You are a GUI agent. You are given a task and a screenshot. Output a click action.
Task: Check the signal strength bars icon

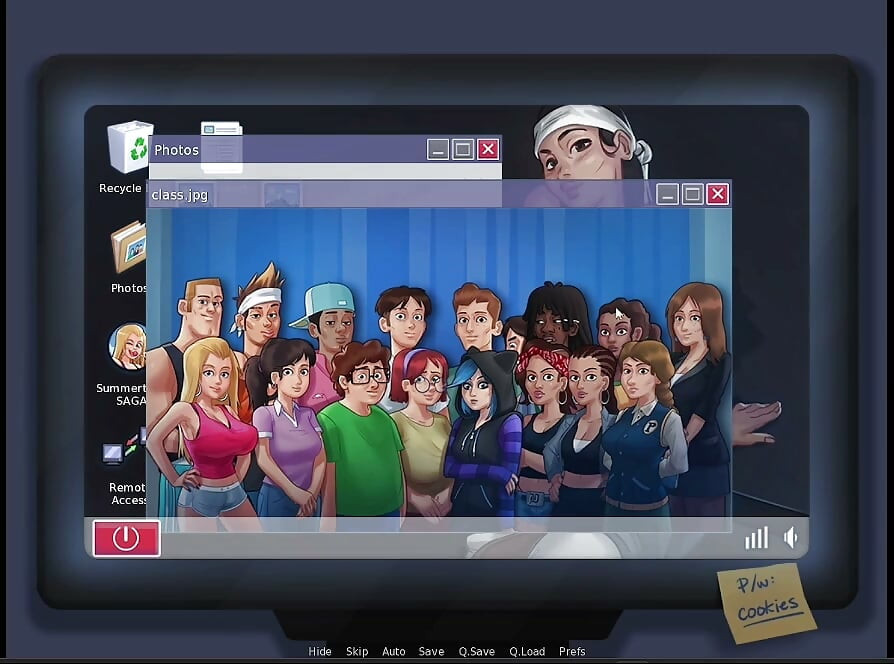(x=757, y=537)
